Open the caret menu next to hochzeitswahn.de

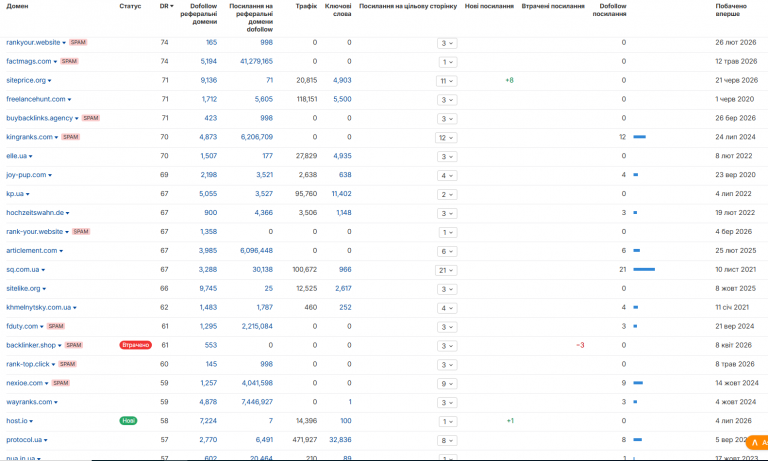(68, 213)
